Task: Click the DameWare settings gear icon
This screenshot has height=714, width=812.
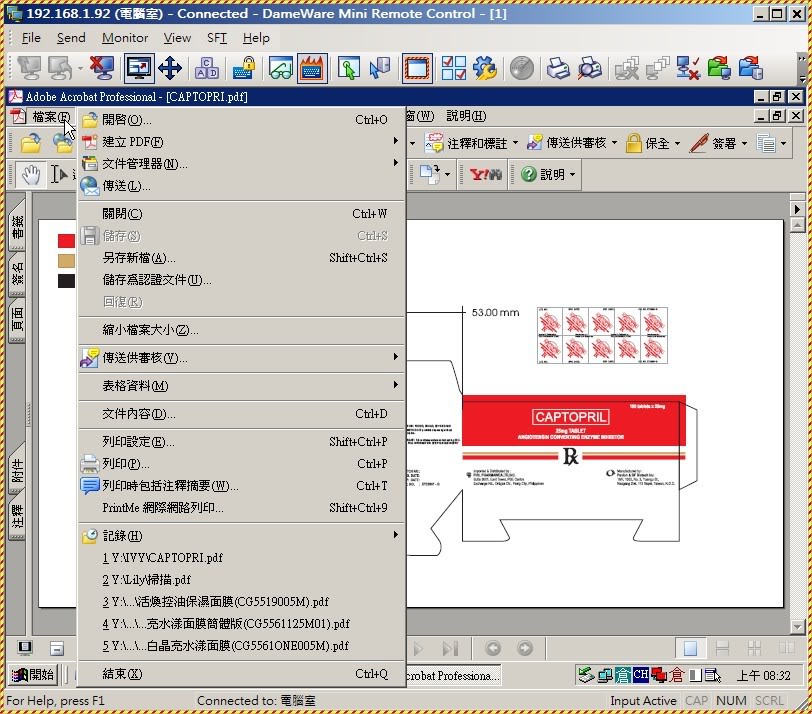Action: [485, 68]
